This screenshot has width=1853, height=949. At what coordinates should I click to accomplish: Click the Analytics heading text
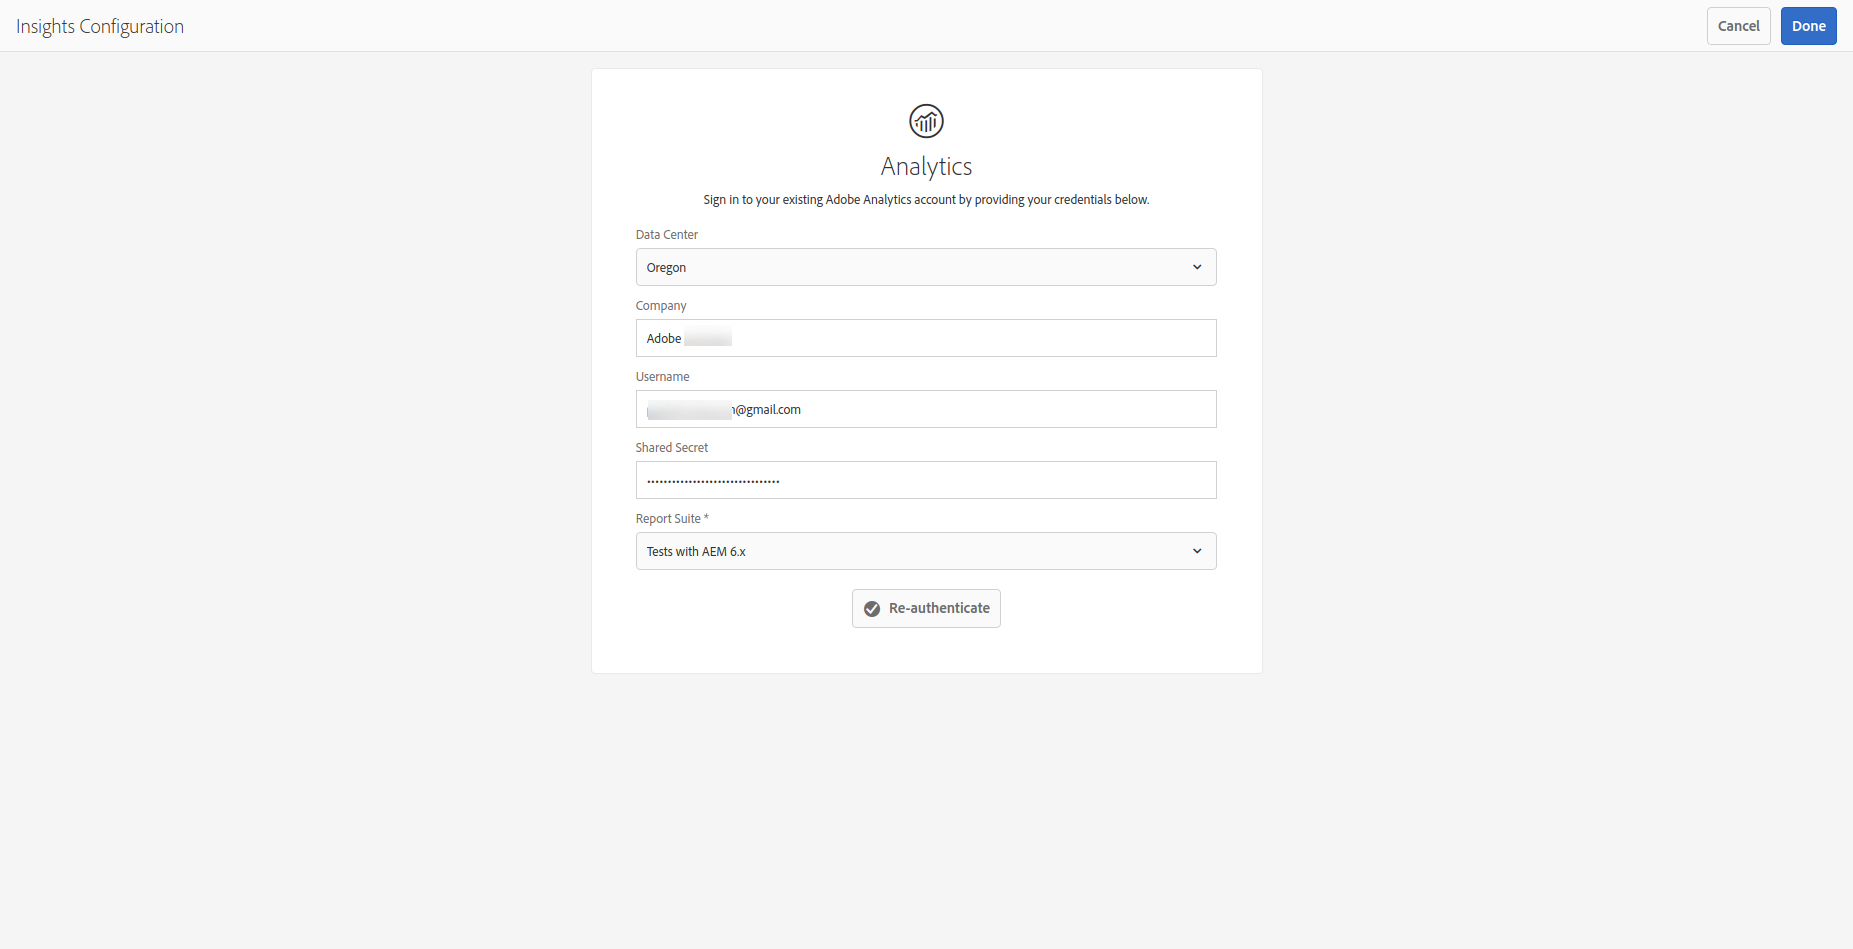(x=926, y=166)
